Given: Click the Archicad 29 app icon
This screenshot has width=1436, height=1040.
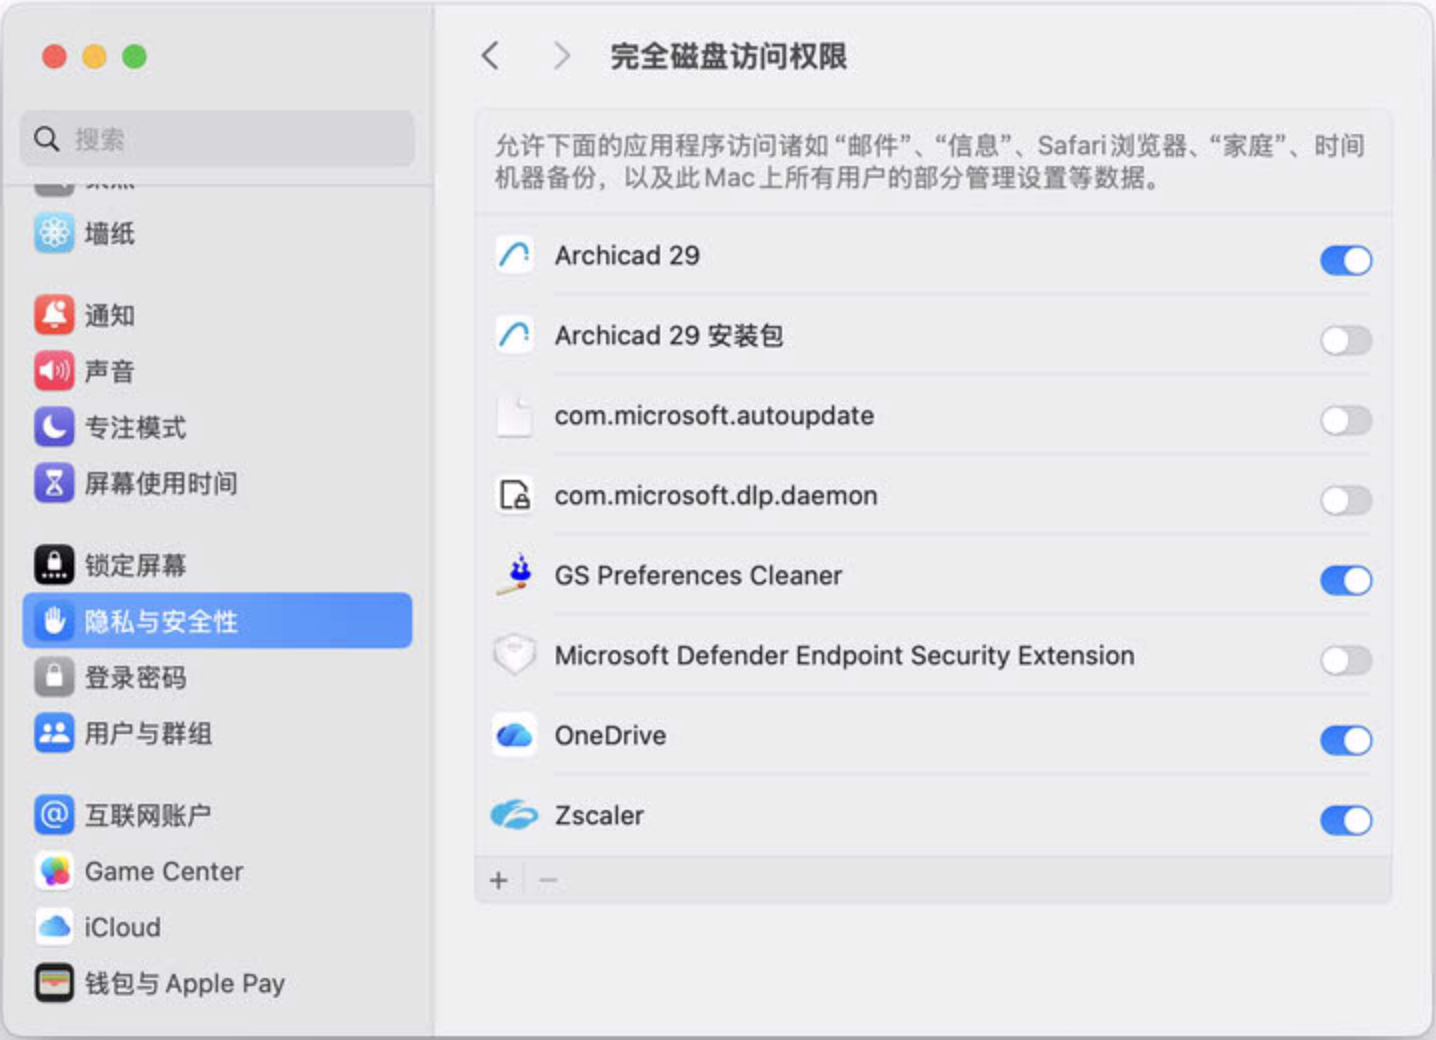Looking at the screenshot, I should click(515, 256).
